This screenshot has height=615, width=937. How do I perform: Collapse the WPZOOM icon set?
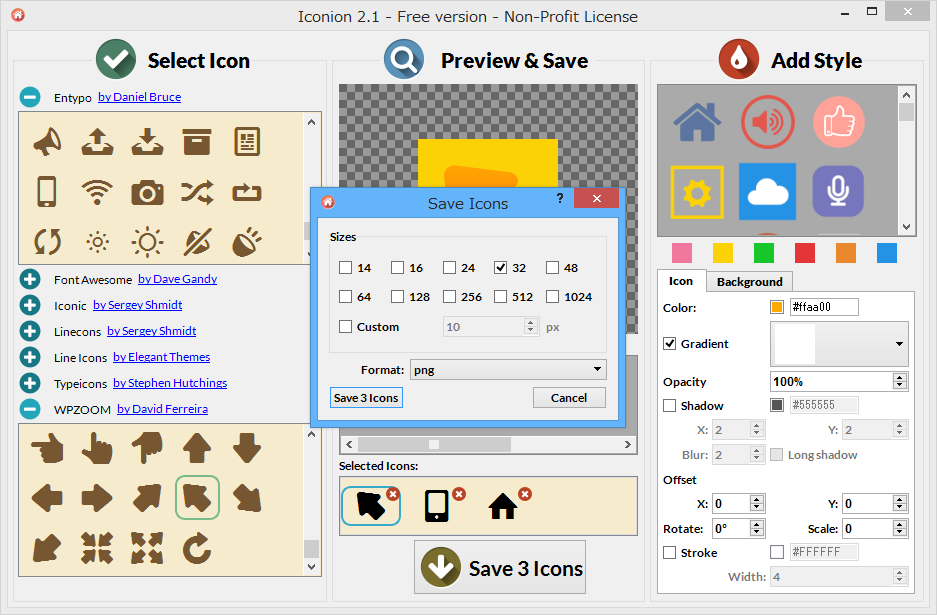(x=30, y=409)
